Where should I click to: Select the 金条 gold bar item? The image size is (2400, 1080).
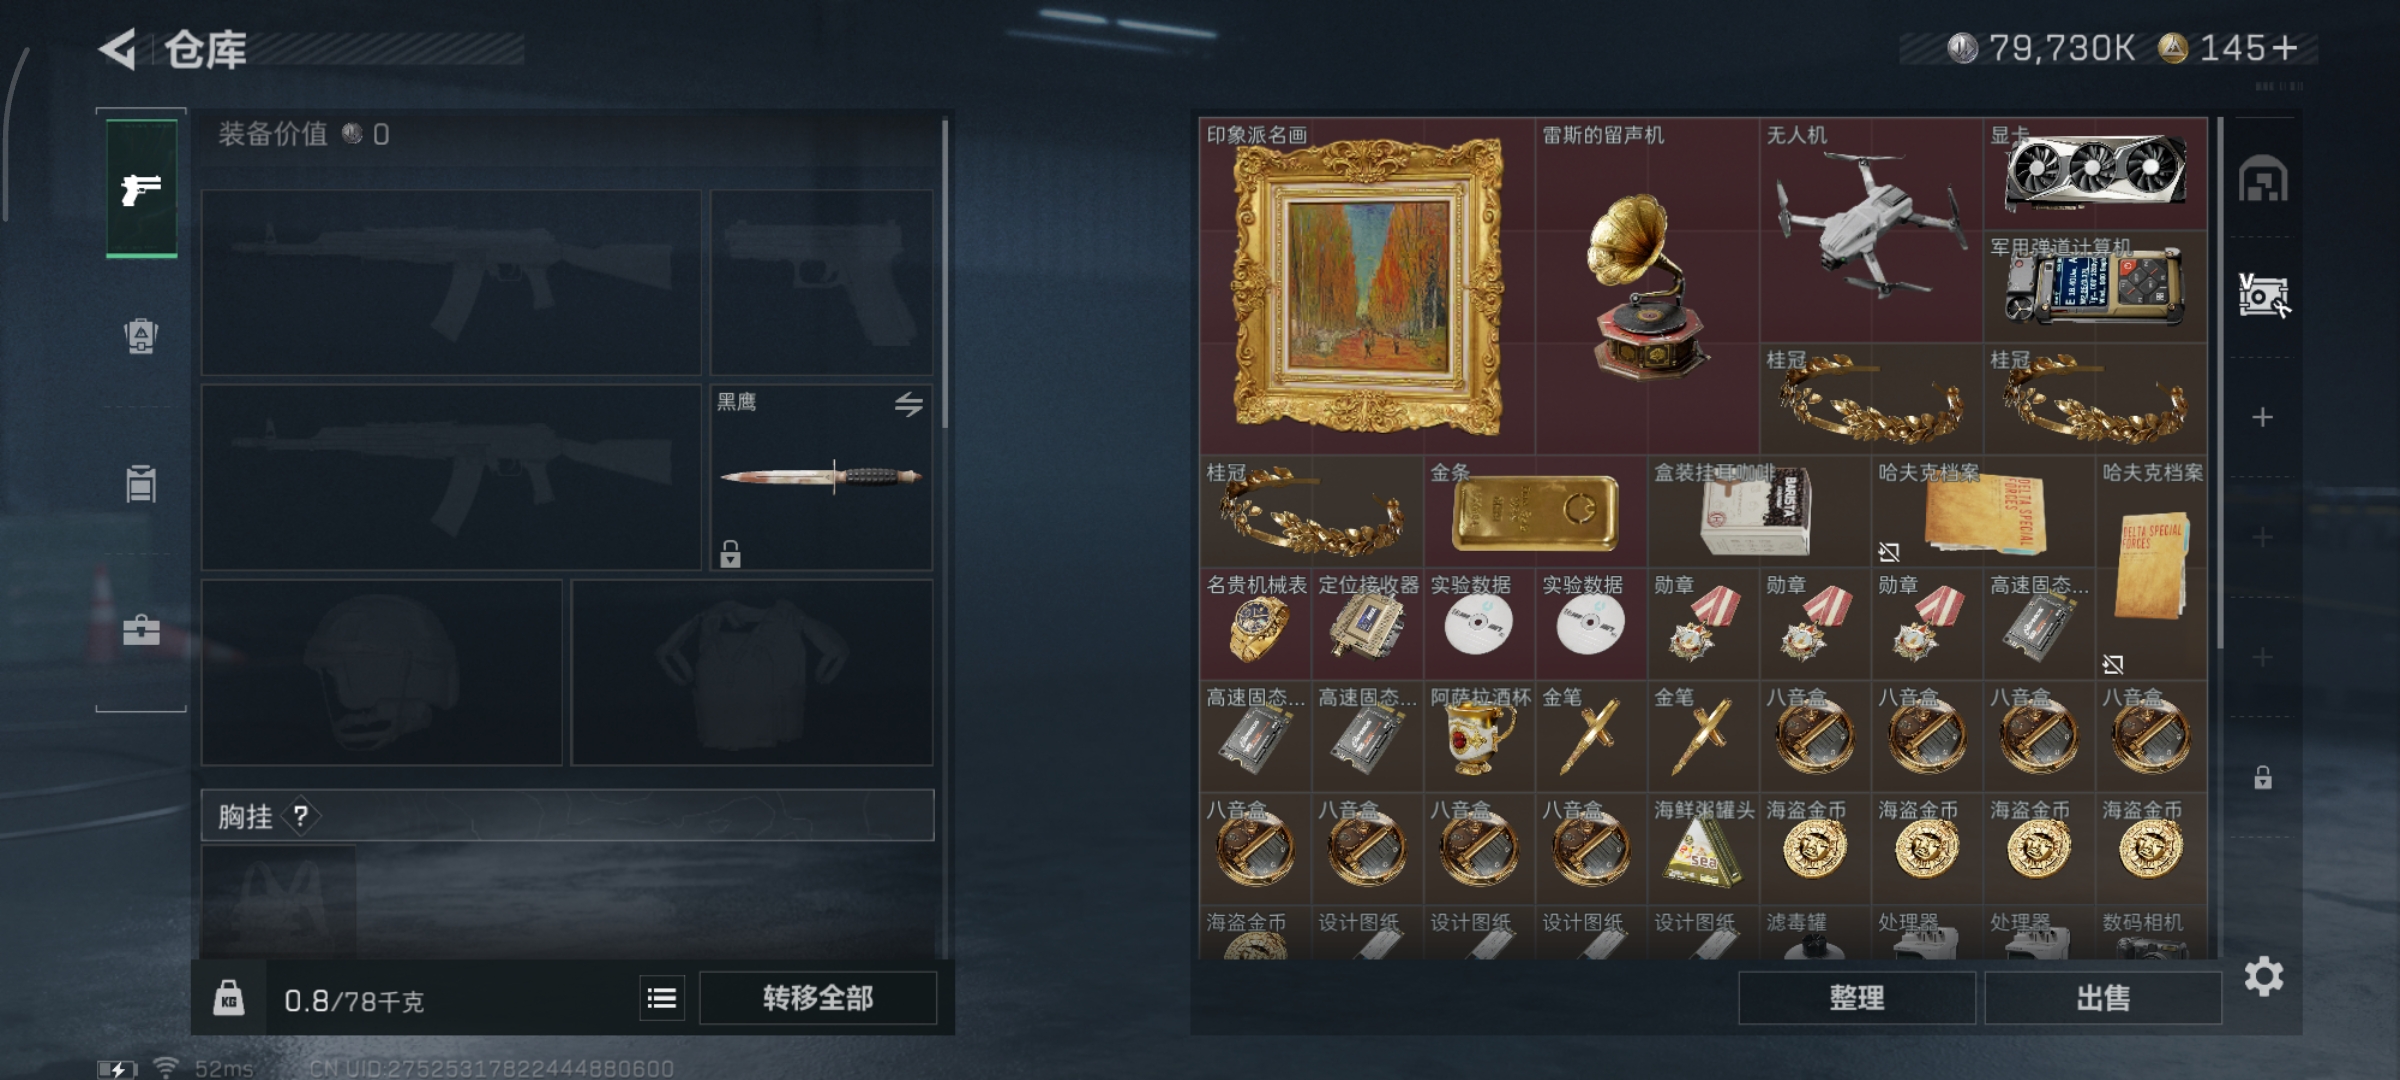point(1535,511)
